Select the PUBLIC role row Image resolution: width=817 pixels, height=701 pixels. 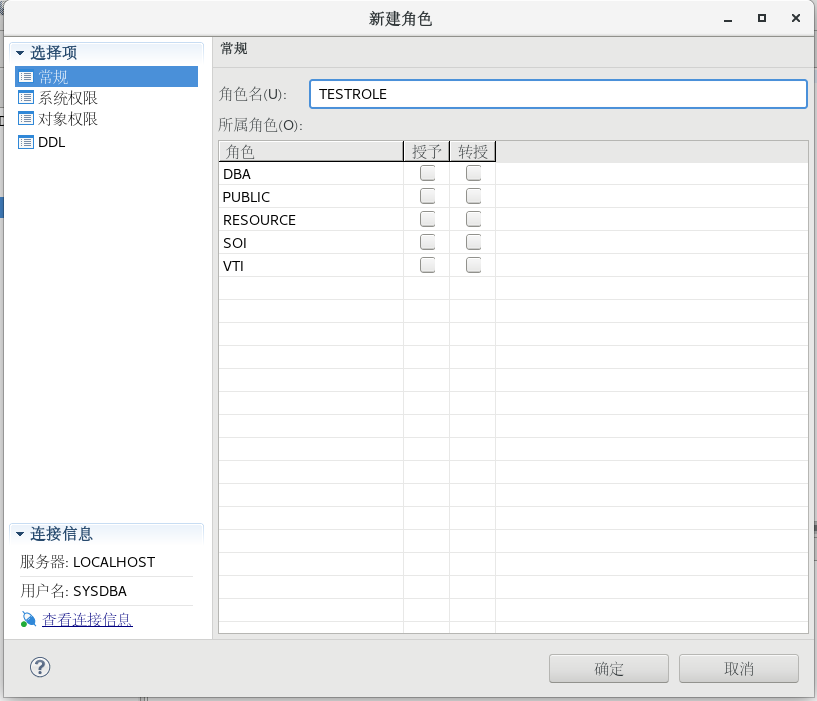[x=300, y=196]
